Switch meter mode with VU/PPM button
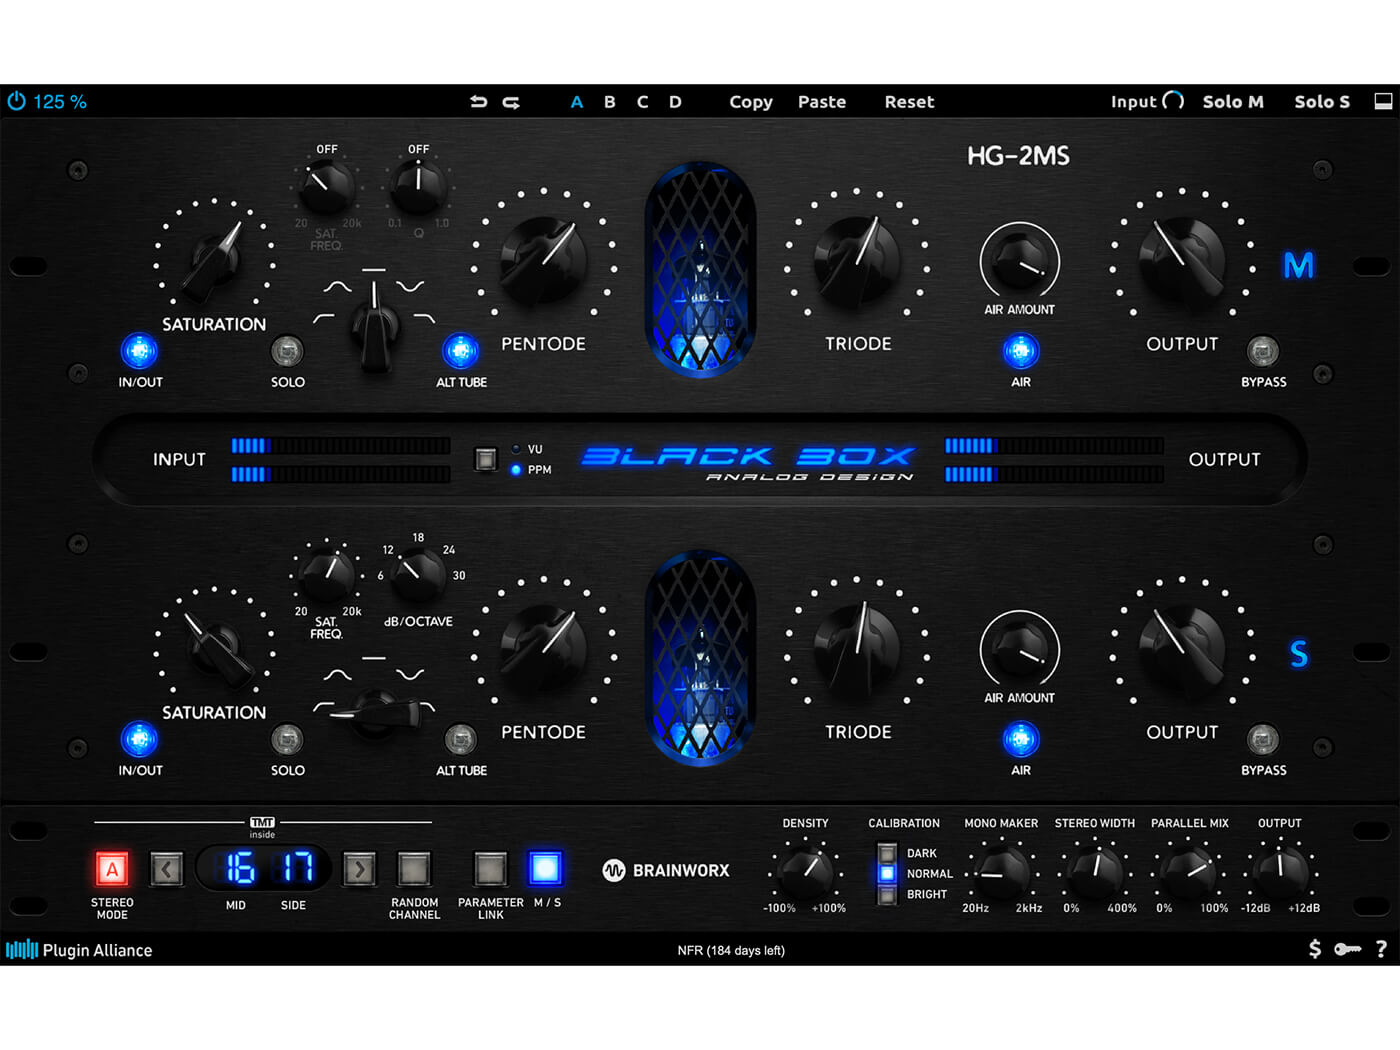Image resolution: width=1400 pixels, height=1050 pixels. coord(486,459)
